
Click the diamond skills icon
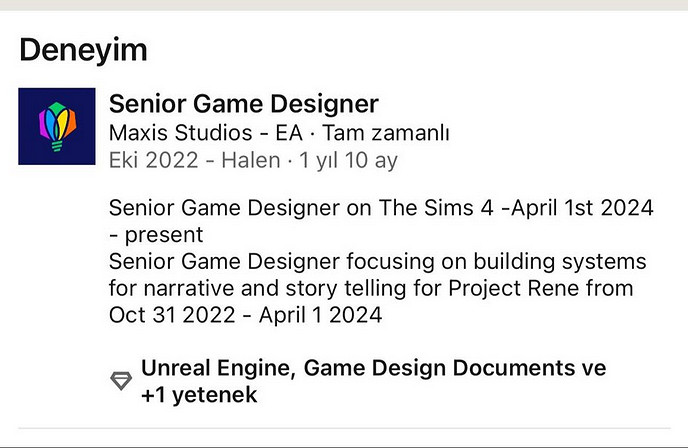click(120, 381)
